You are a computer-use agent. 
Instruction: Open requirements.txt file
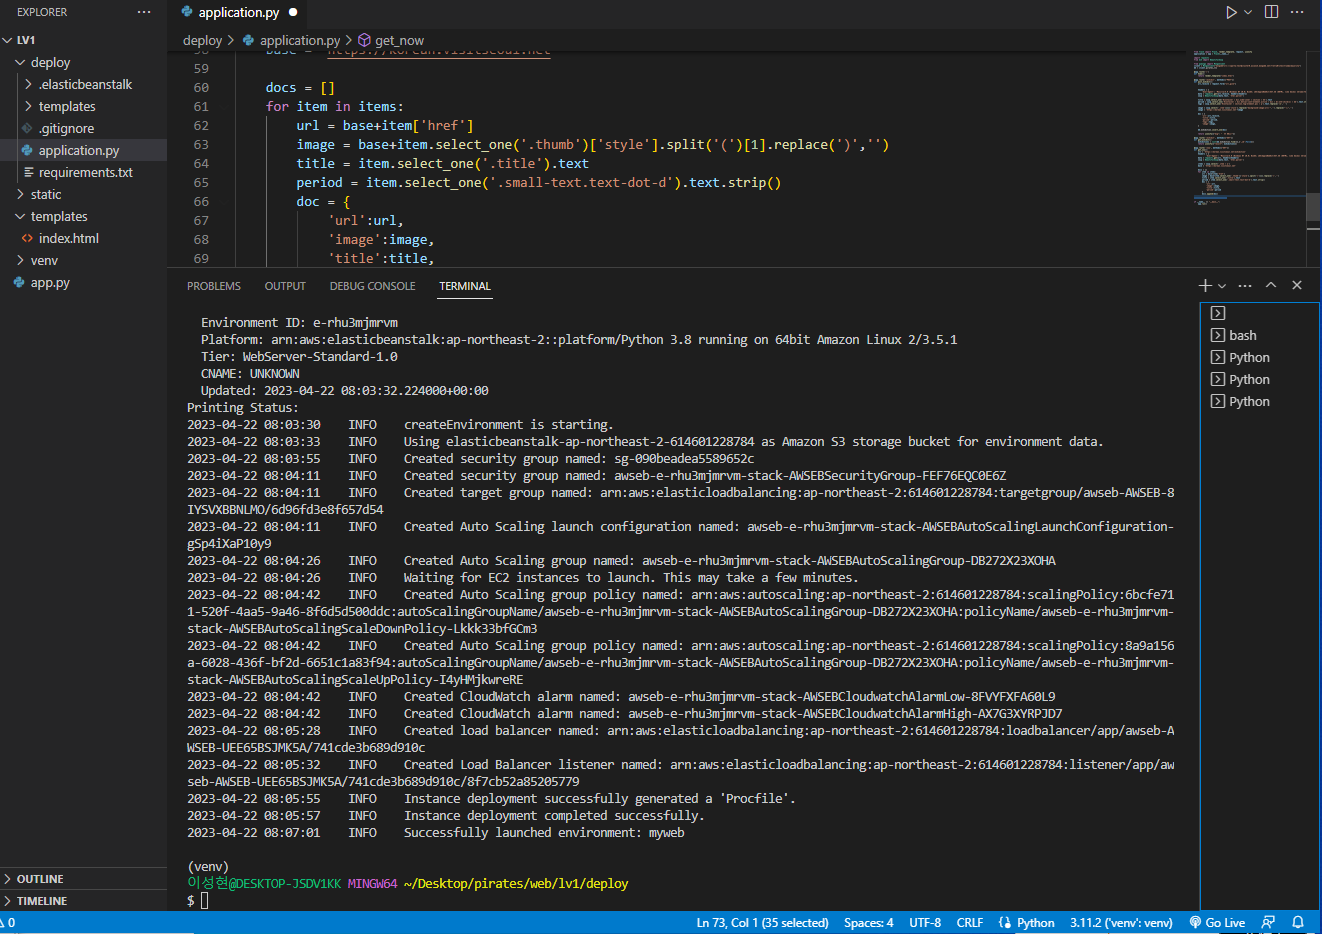pos(83,172)
